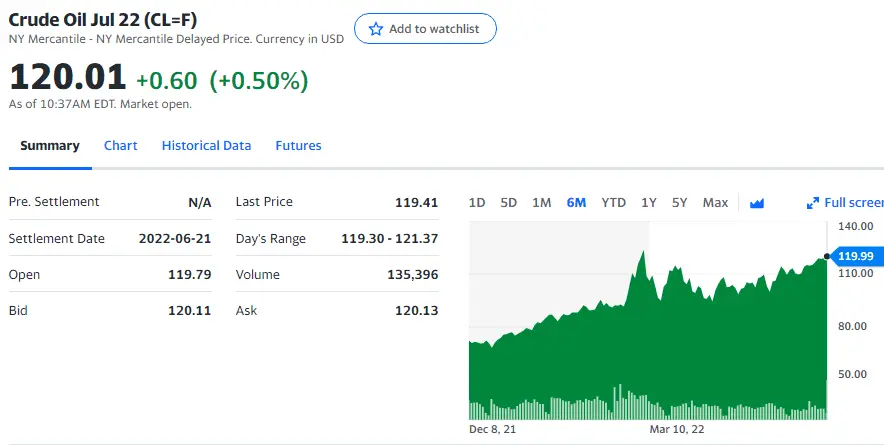Select the 1D chart range
Screen dimensions: 884x445
(x=477, y=203)
